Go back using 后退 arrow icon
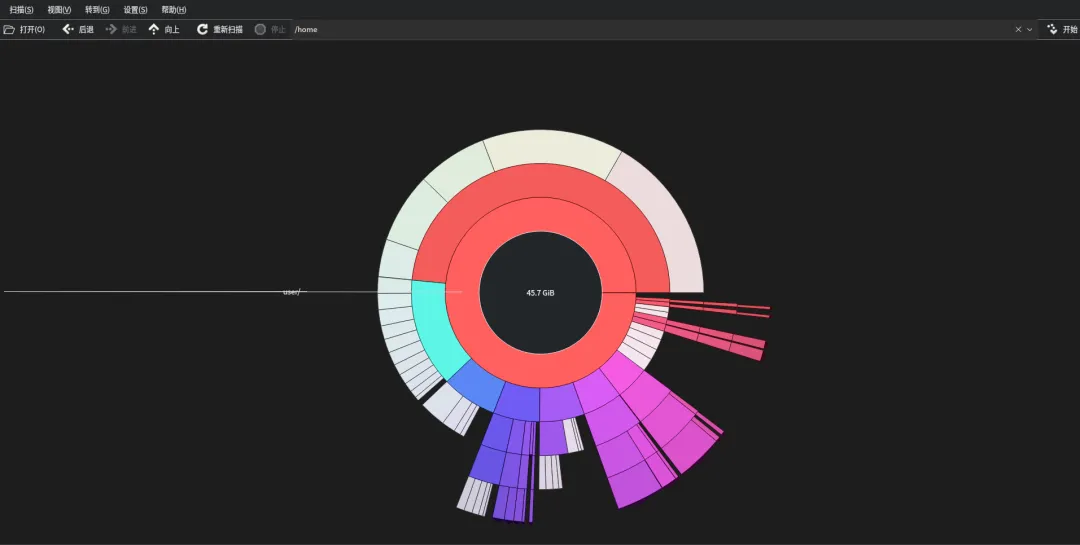 68,30
